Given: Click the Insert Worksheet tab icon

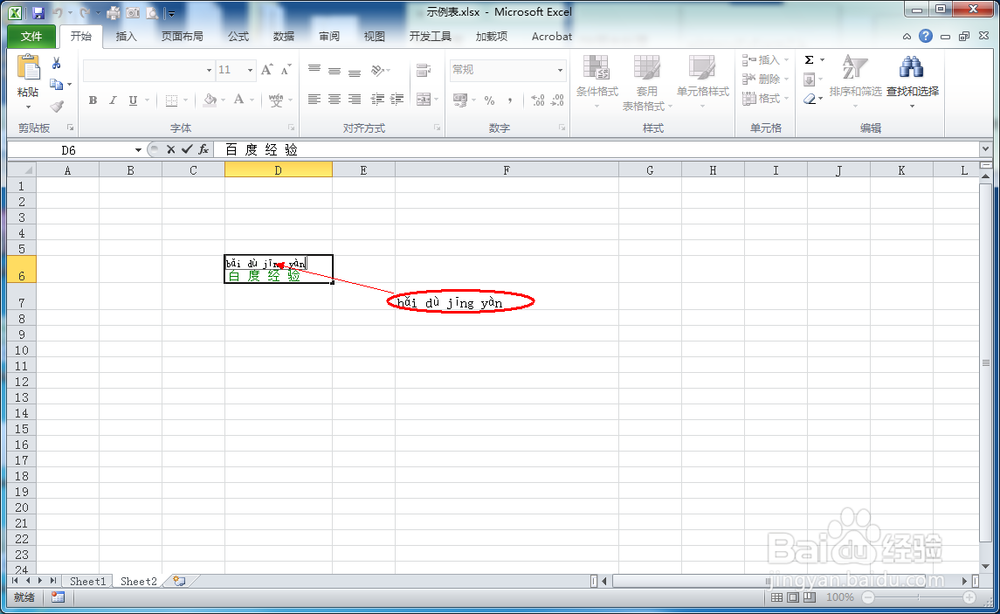Looking at the screenshot, I should click(x=180, y=581).
